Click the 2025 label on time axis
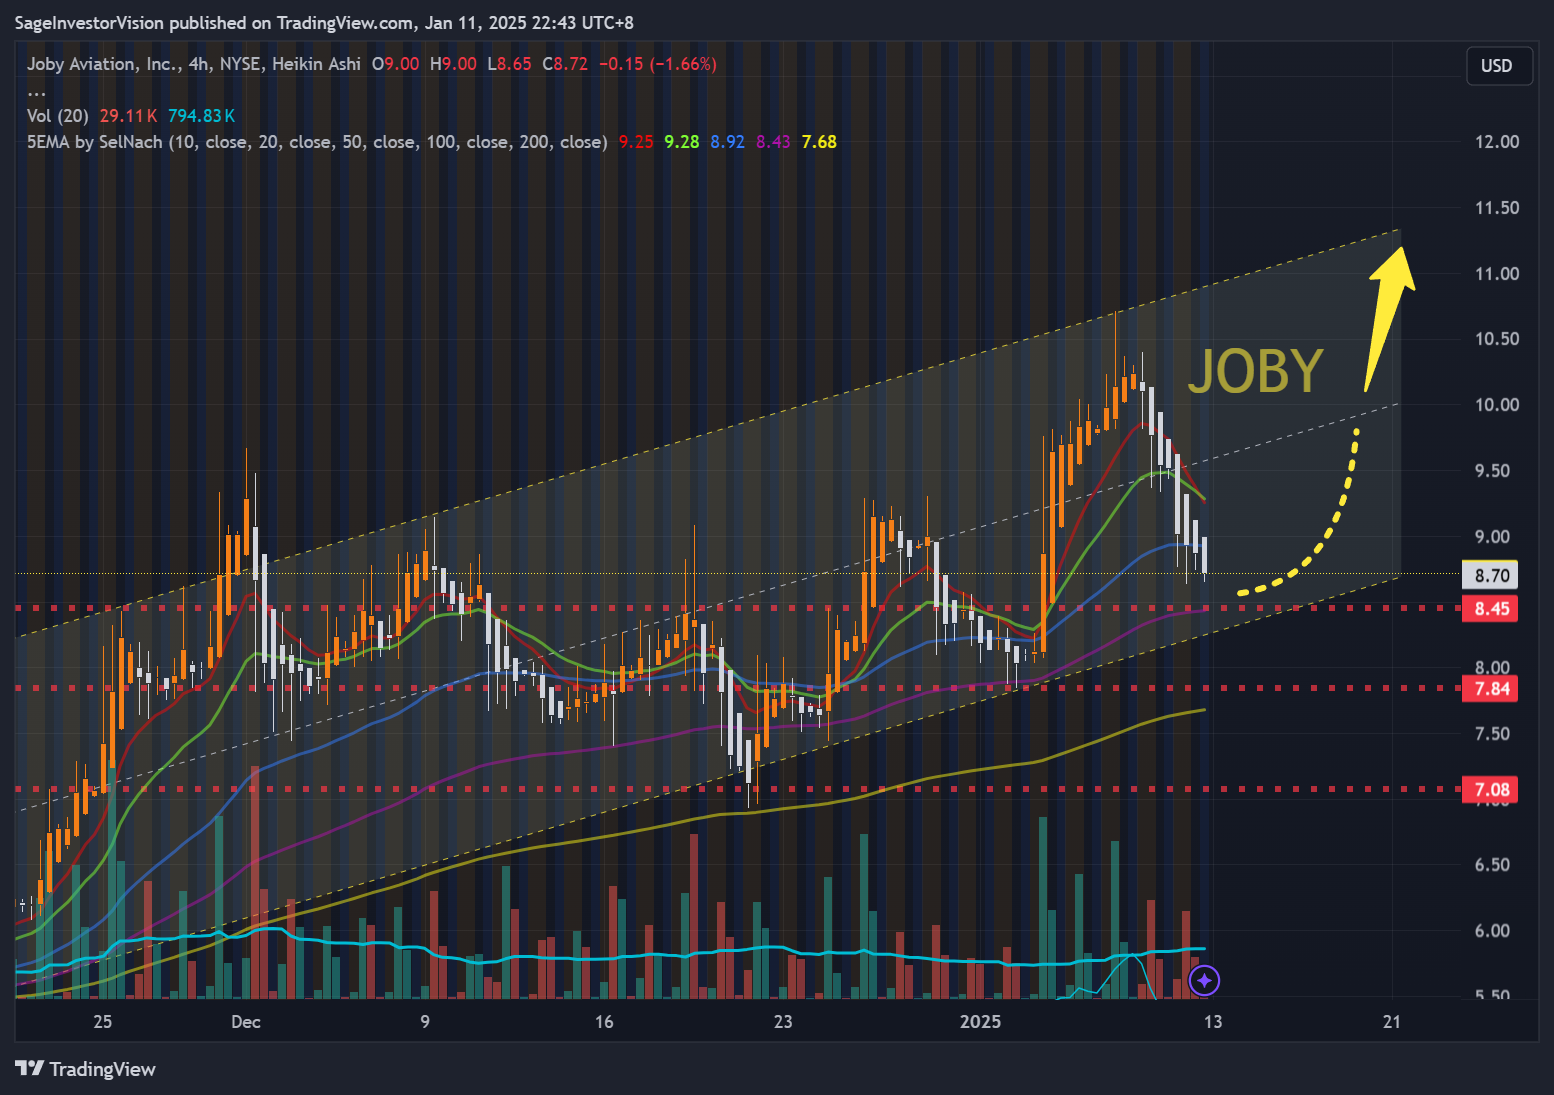 tap(980, 1022)
